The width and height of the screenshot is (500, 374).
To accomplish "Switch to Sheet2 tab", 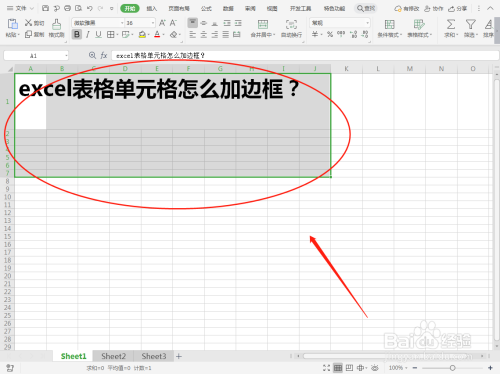I will pos(113,356).
